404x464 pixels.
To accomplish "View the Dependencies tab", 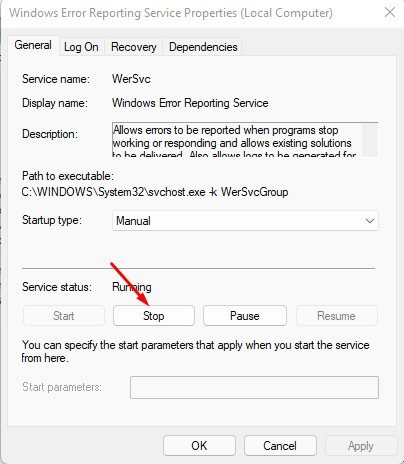I will point(203,47).
